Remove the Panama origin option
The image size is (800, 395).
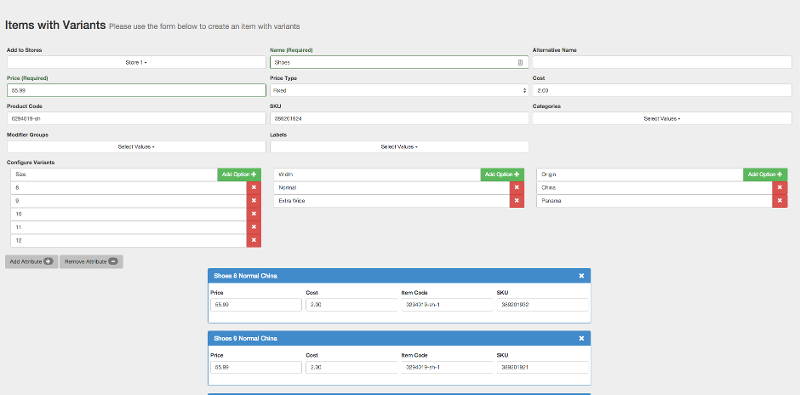coord(780,201)
